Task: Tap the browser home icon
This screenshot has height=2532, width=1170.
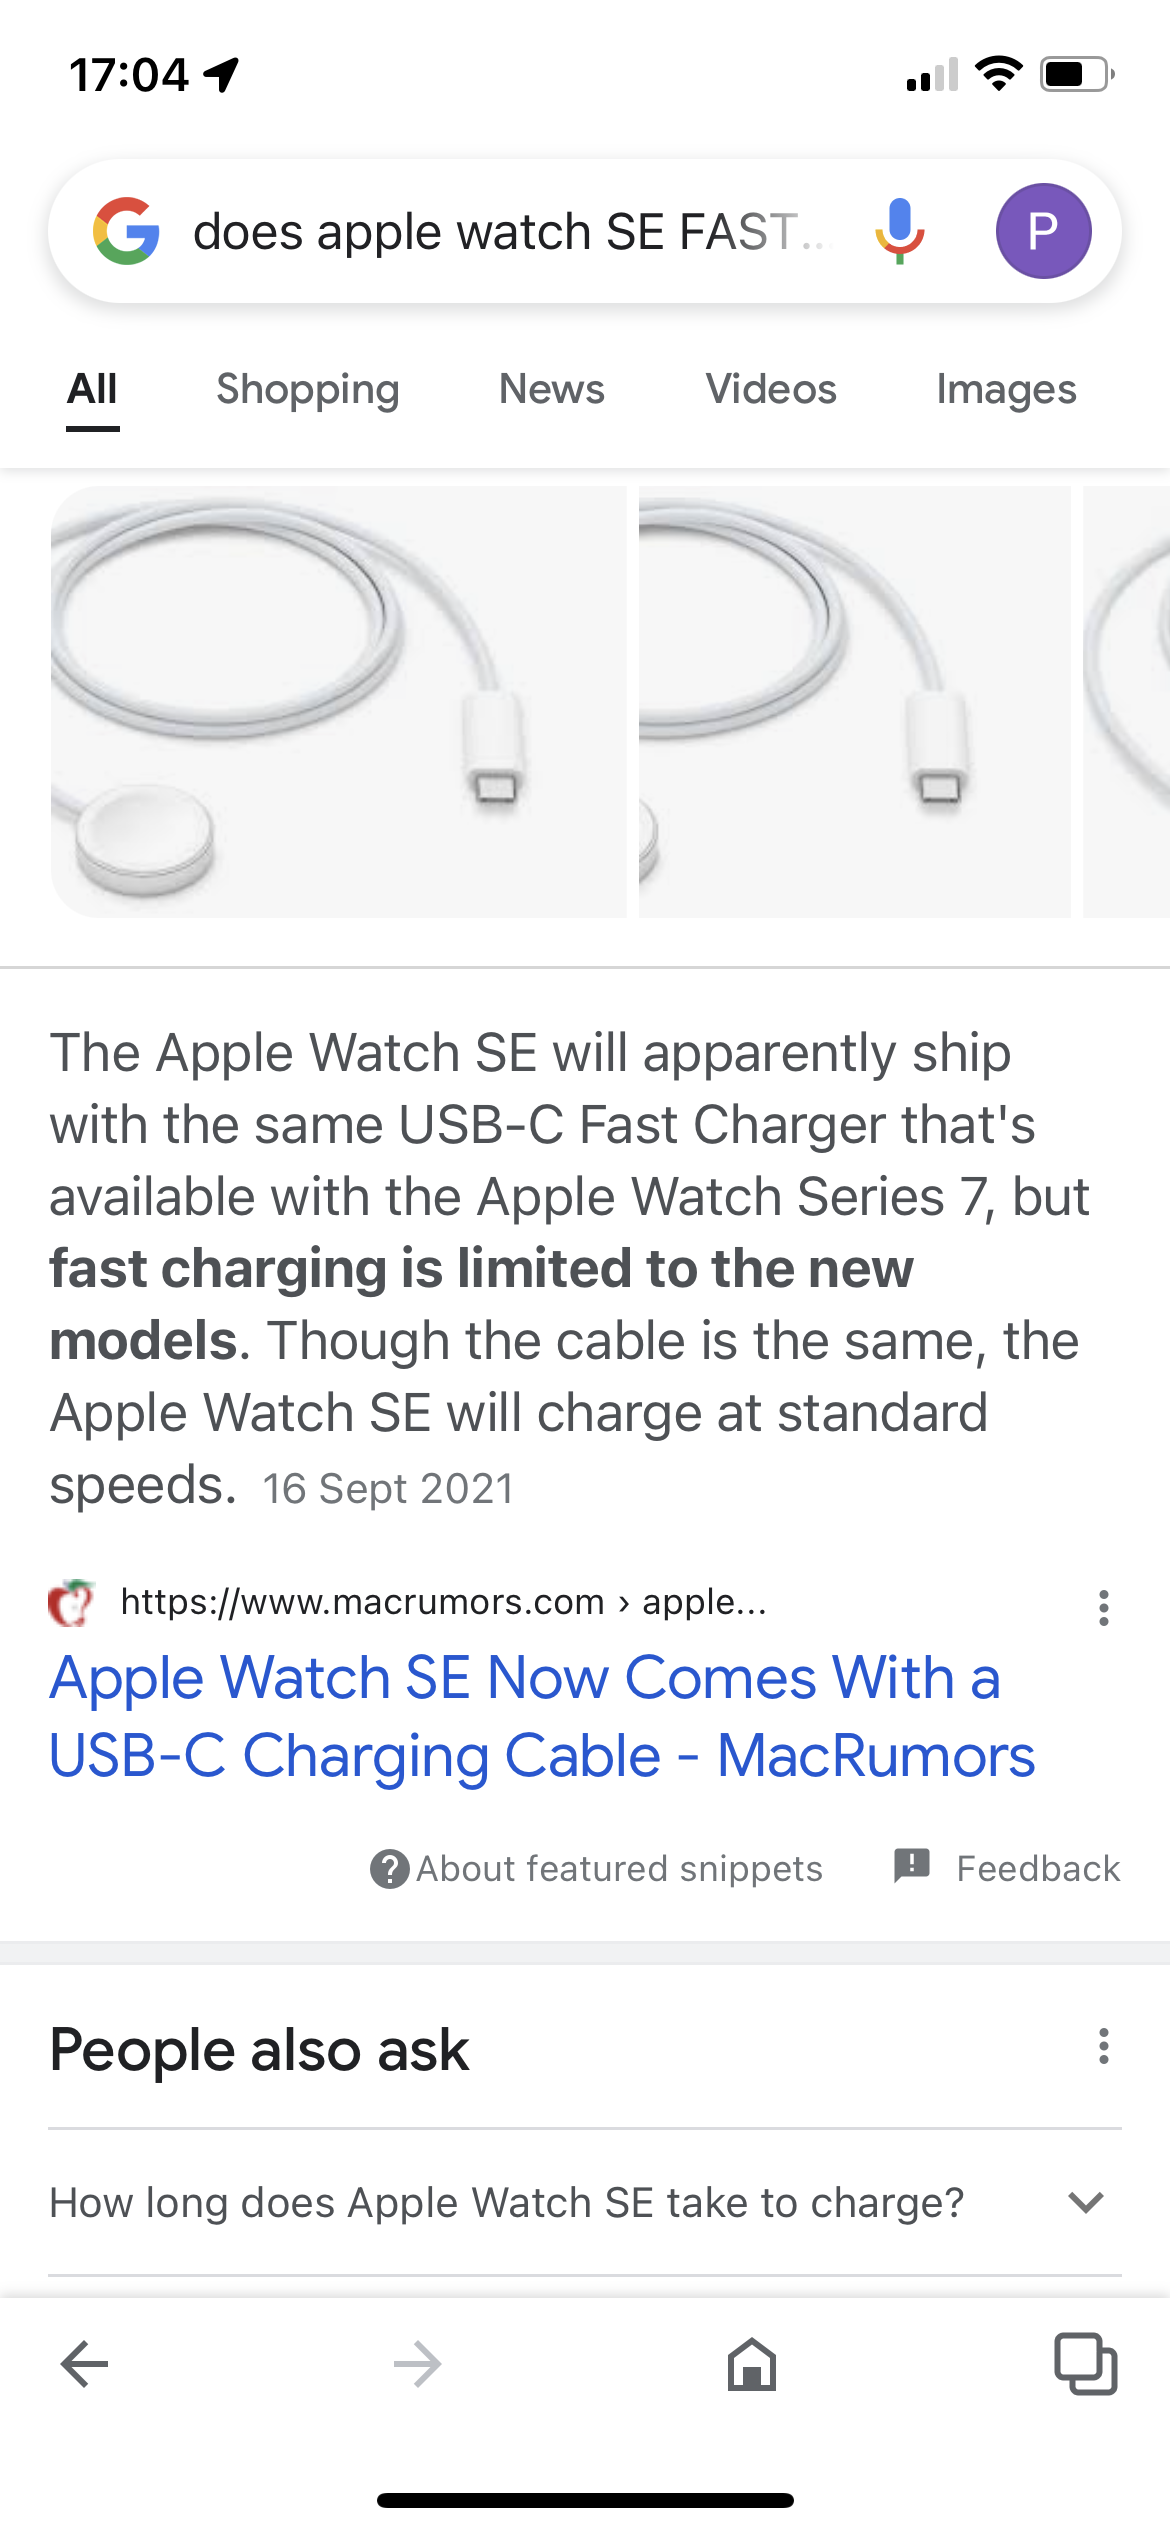Action: [752, 2365]
